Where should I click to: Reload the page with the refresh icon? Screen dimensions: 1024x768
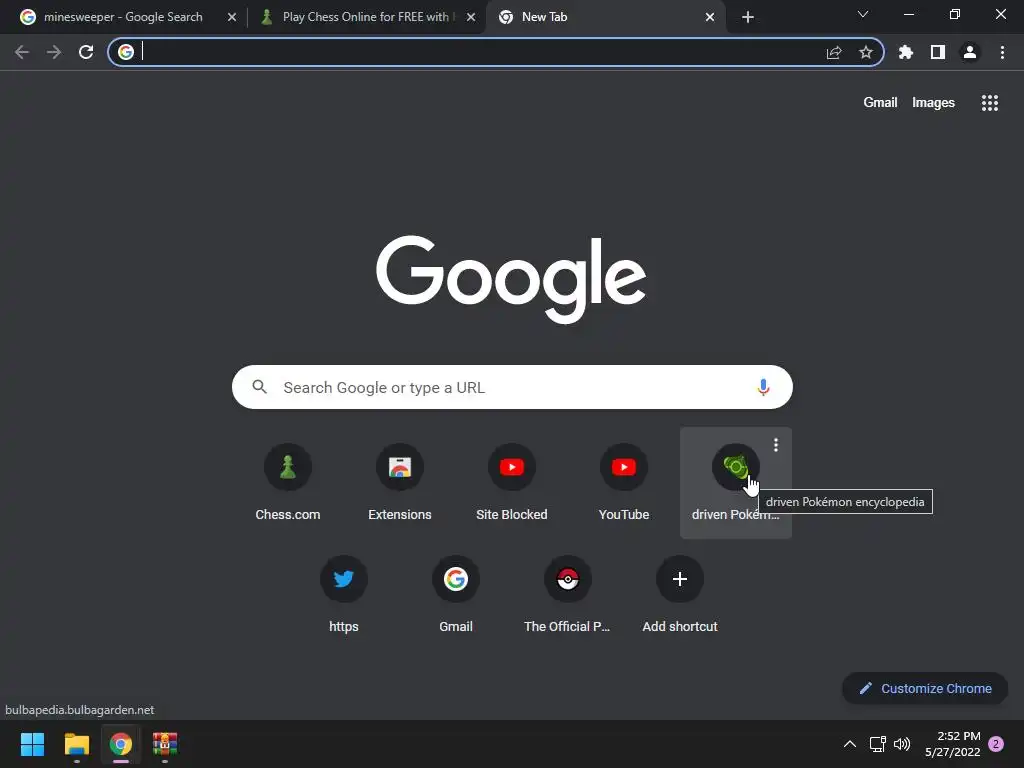tap(86, 52)
